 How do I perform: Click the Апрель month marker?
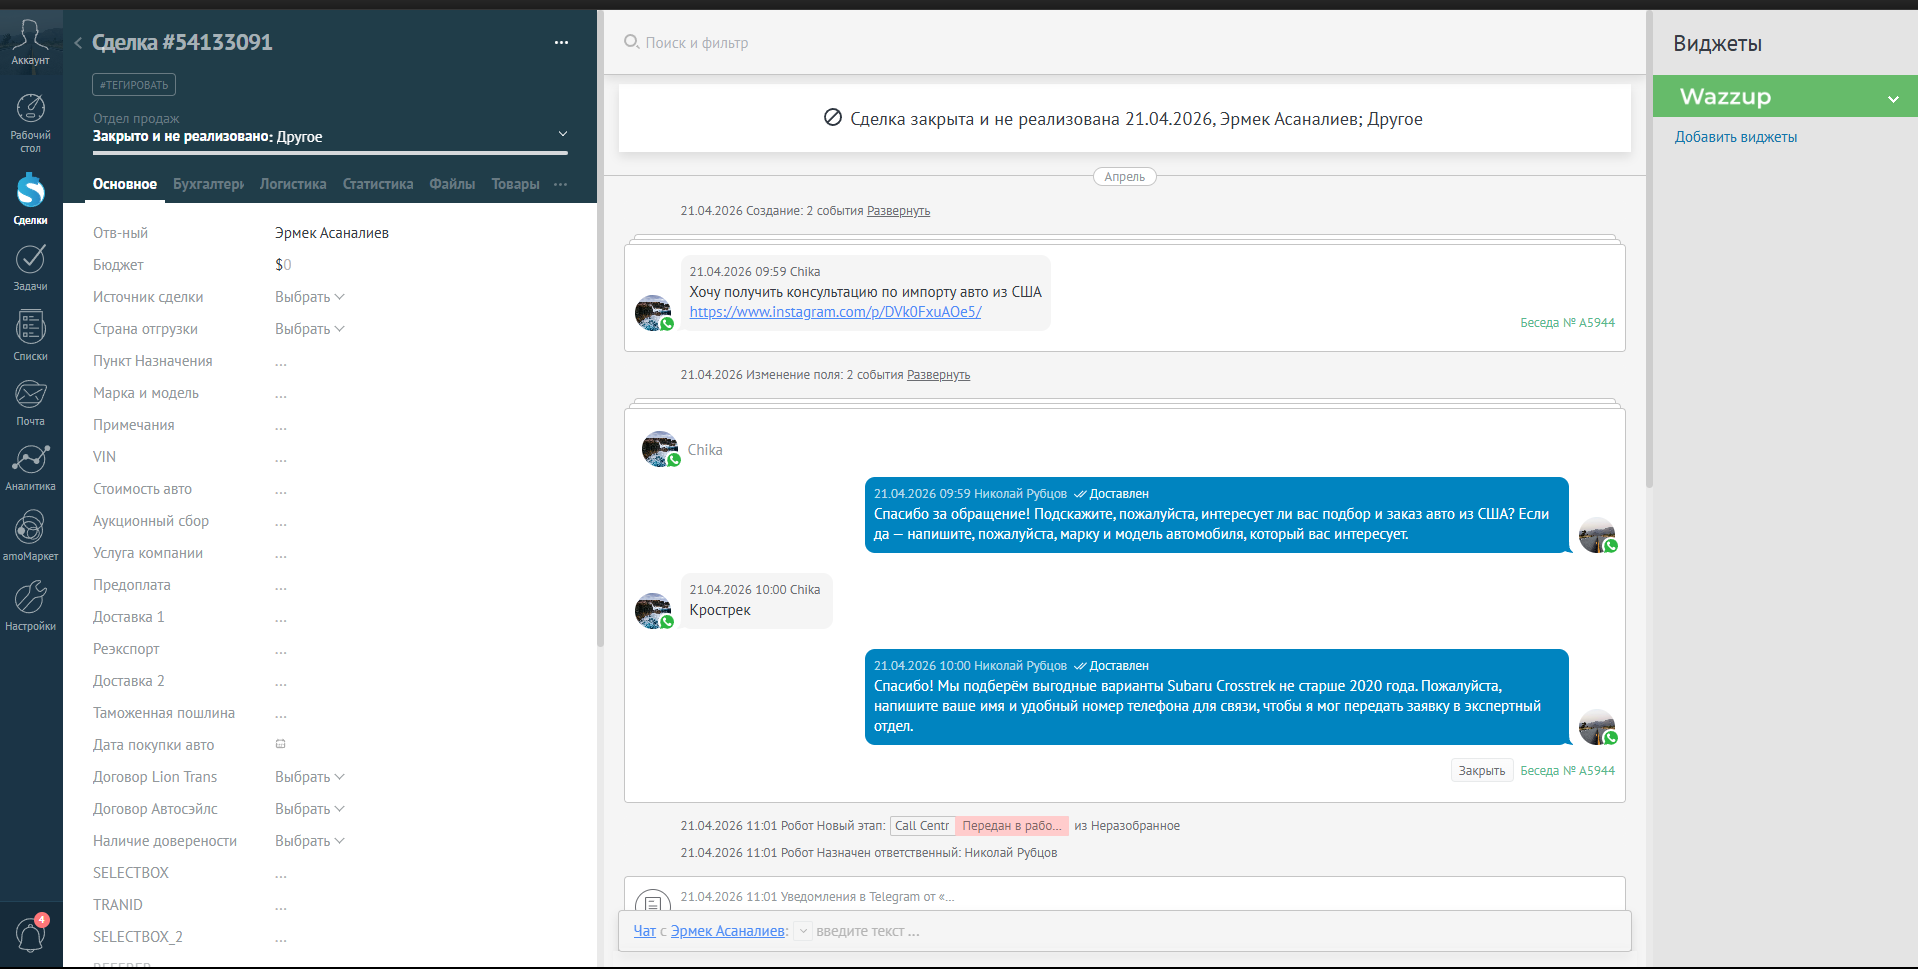(x=1125, y=177)
